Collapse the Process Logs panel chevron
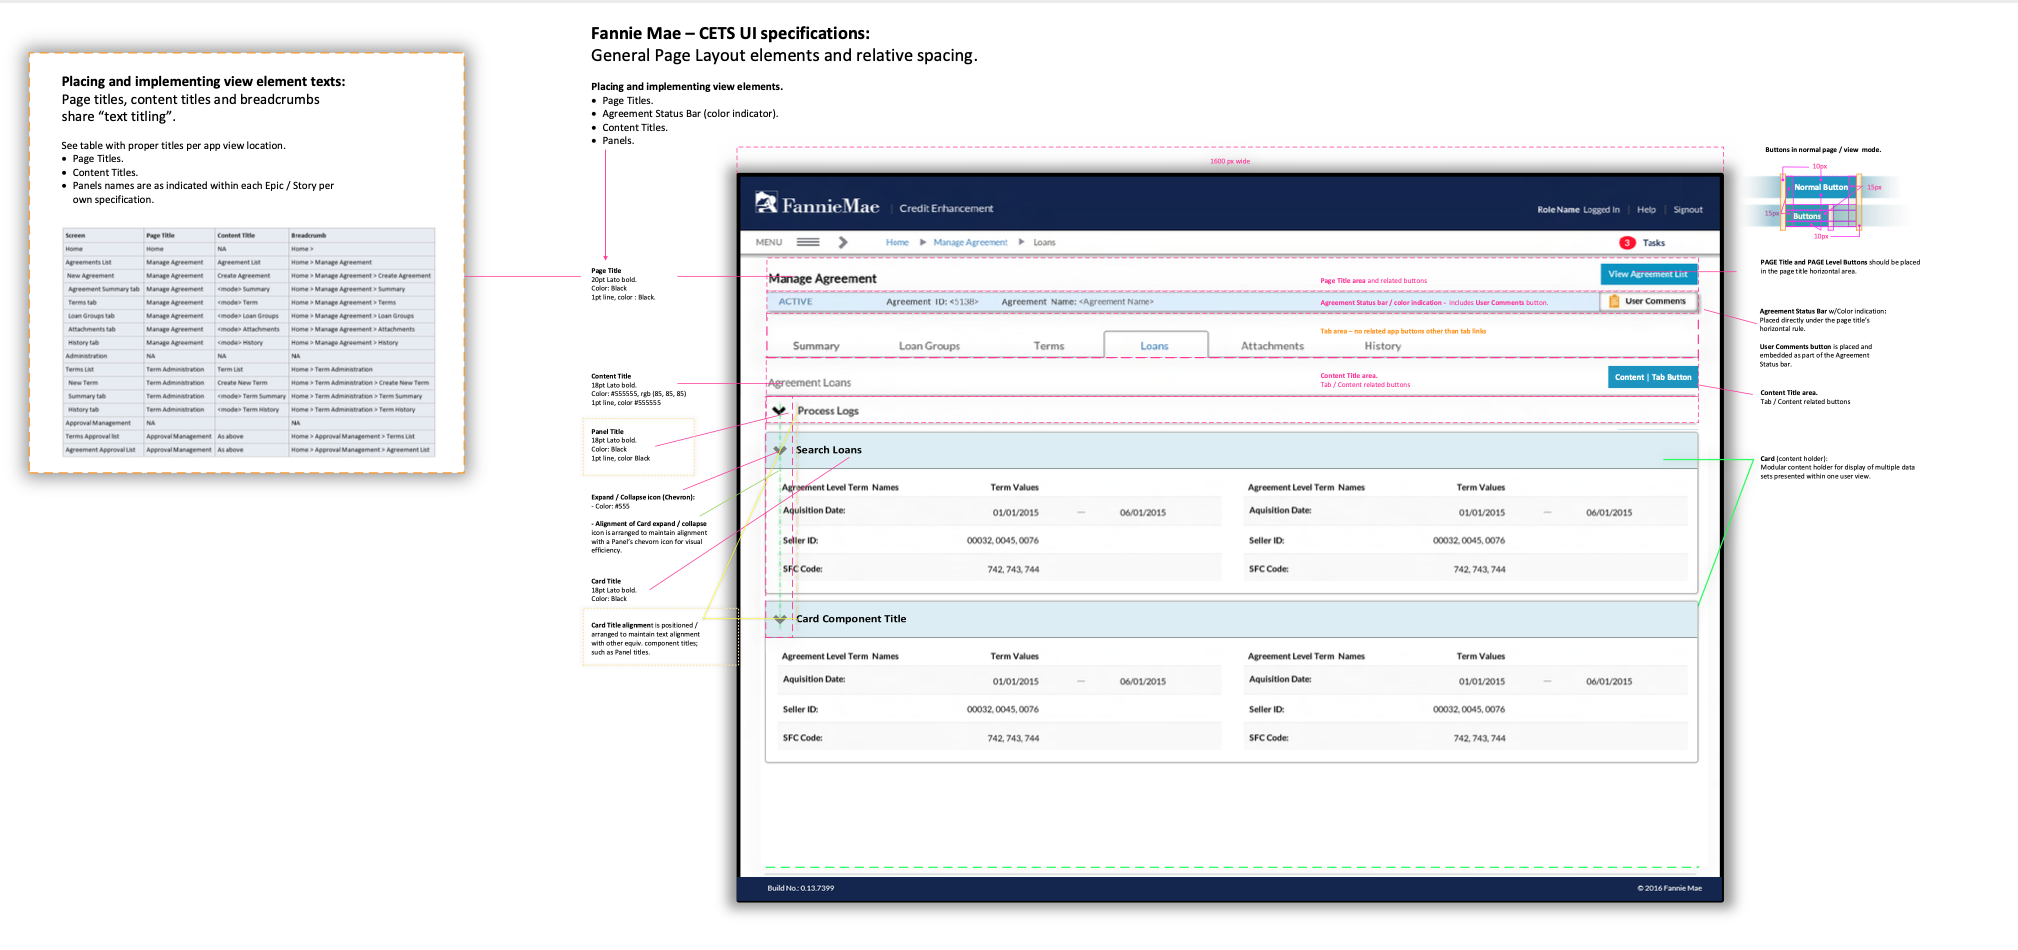 [x=779, y=411]
